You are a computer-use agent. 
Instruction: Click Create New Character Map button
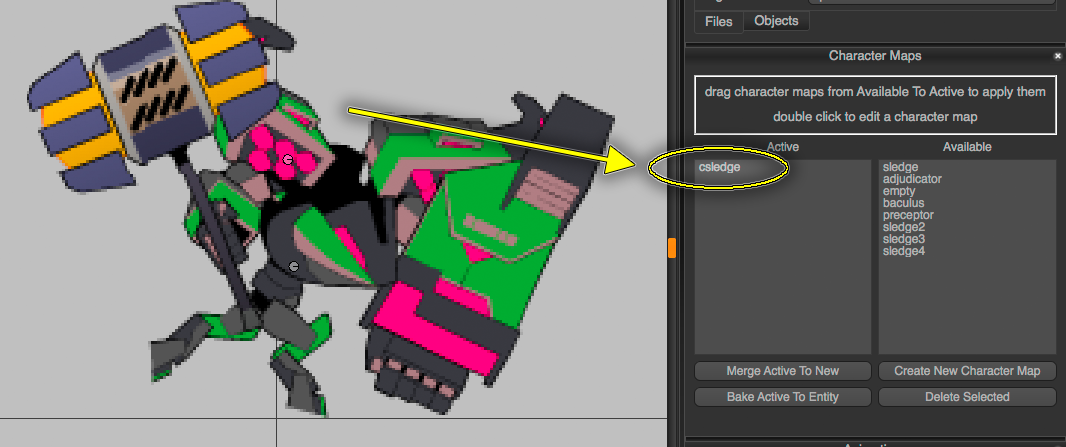tap(967, 371)
